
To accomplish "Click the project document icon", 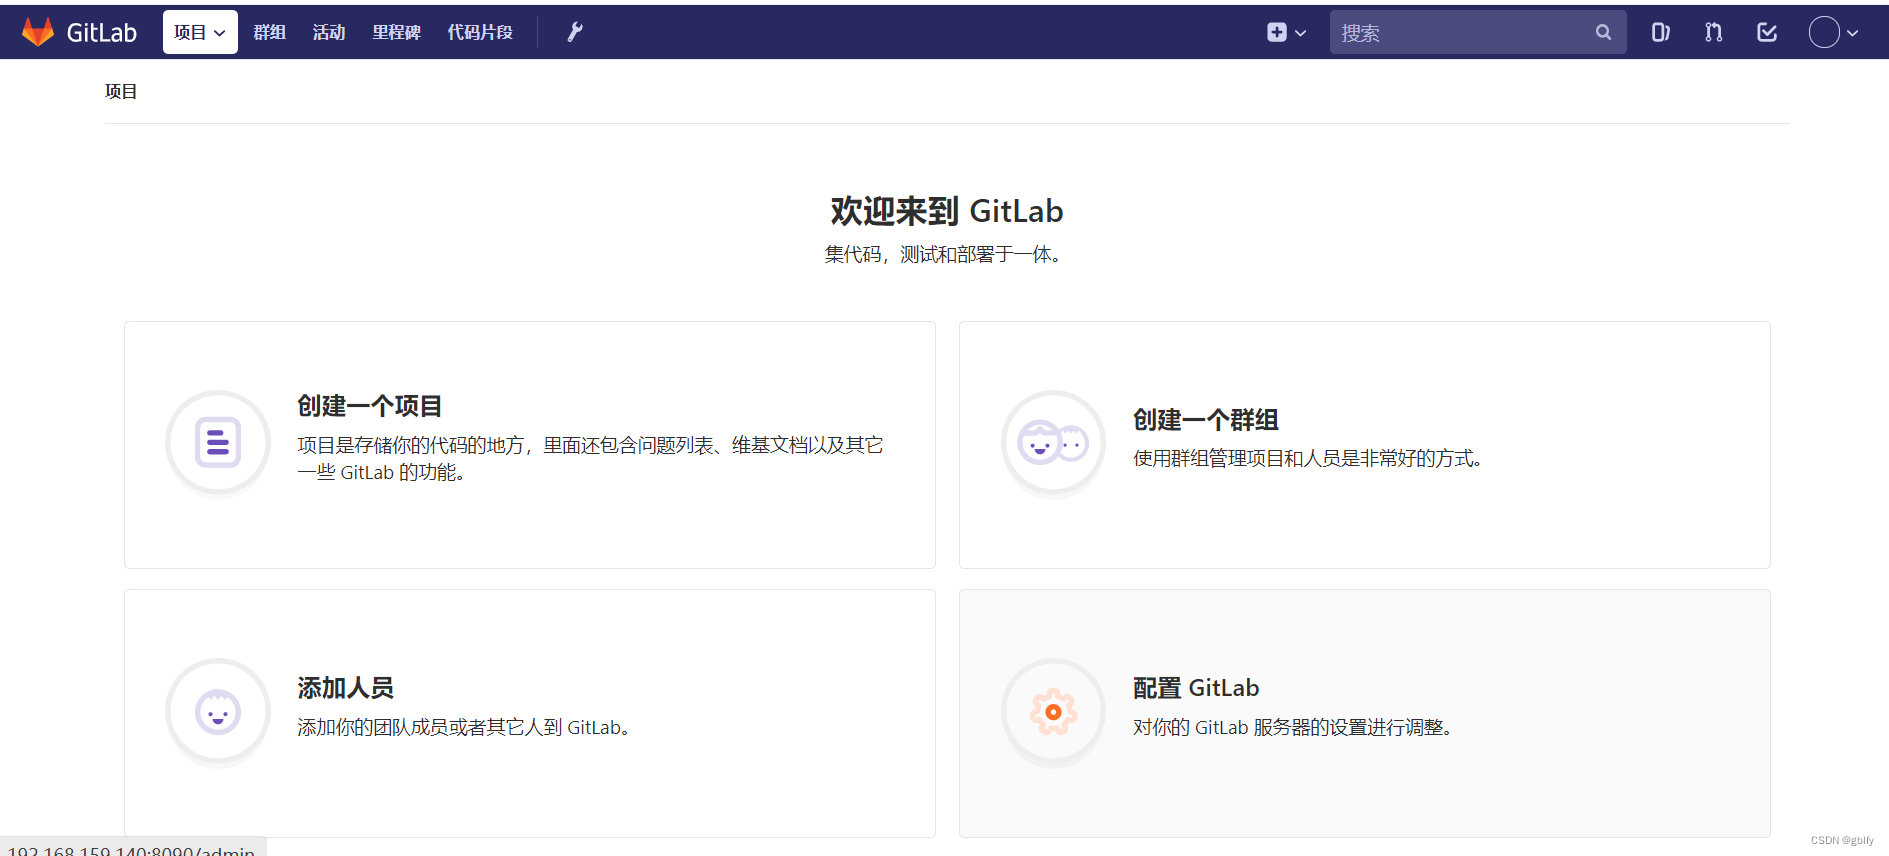I will (218, 442).
